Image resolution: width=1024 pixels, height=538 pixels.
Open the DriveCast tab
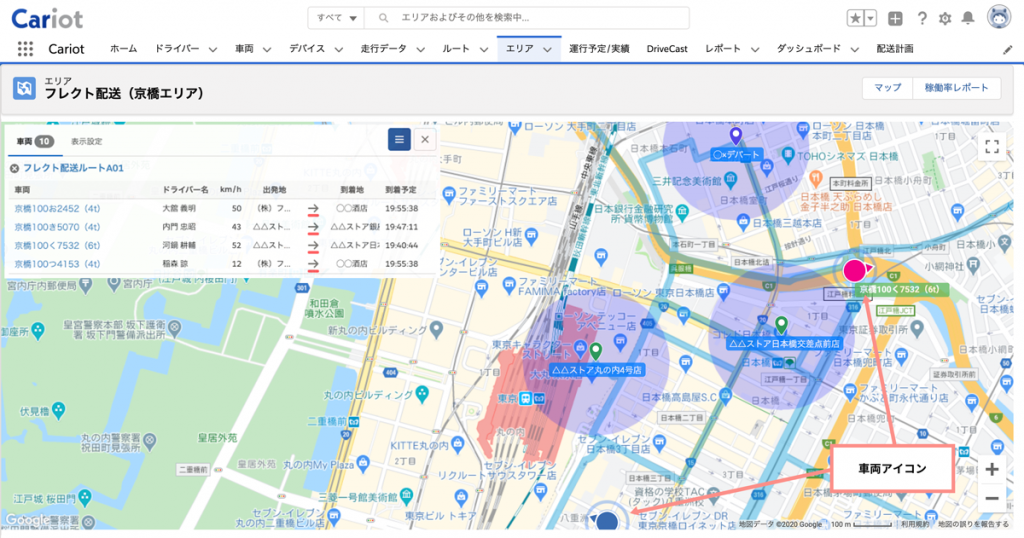point(667,49)
